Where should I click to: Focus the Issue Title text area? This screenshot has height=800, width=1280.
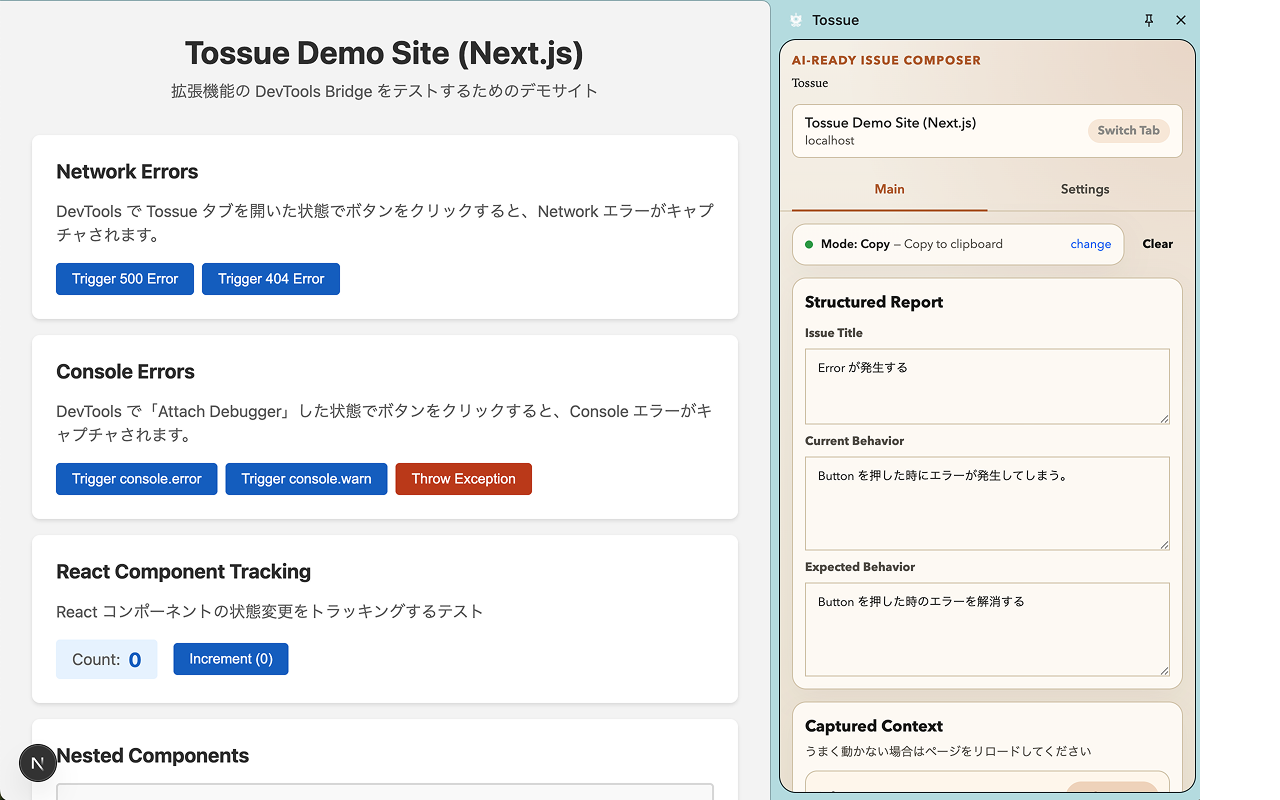click(x=987, y=386)
